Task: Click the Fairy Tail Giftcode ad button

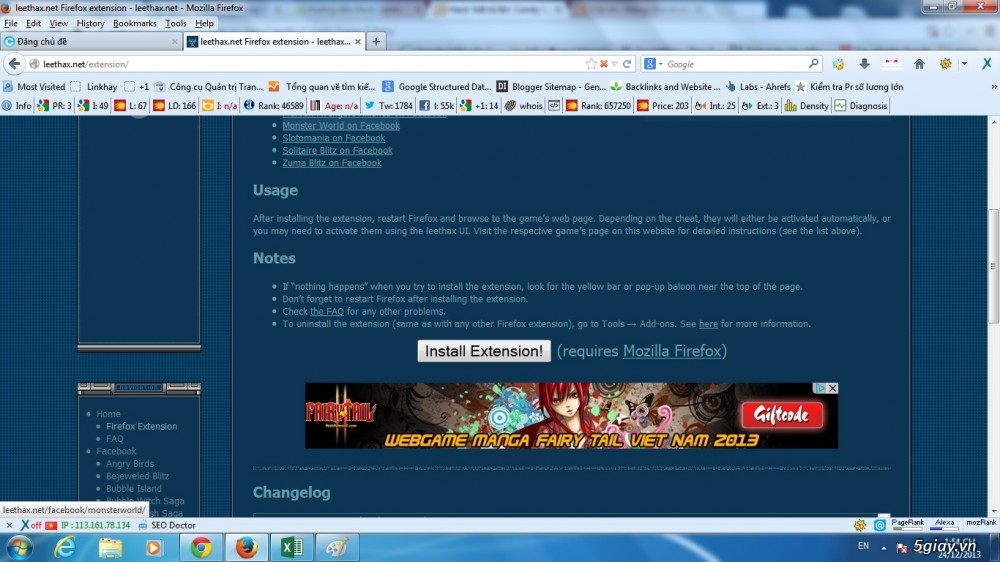Action: click(781, 415)
